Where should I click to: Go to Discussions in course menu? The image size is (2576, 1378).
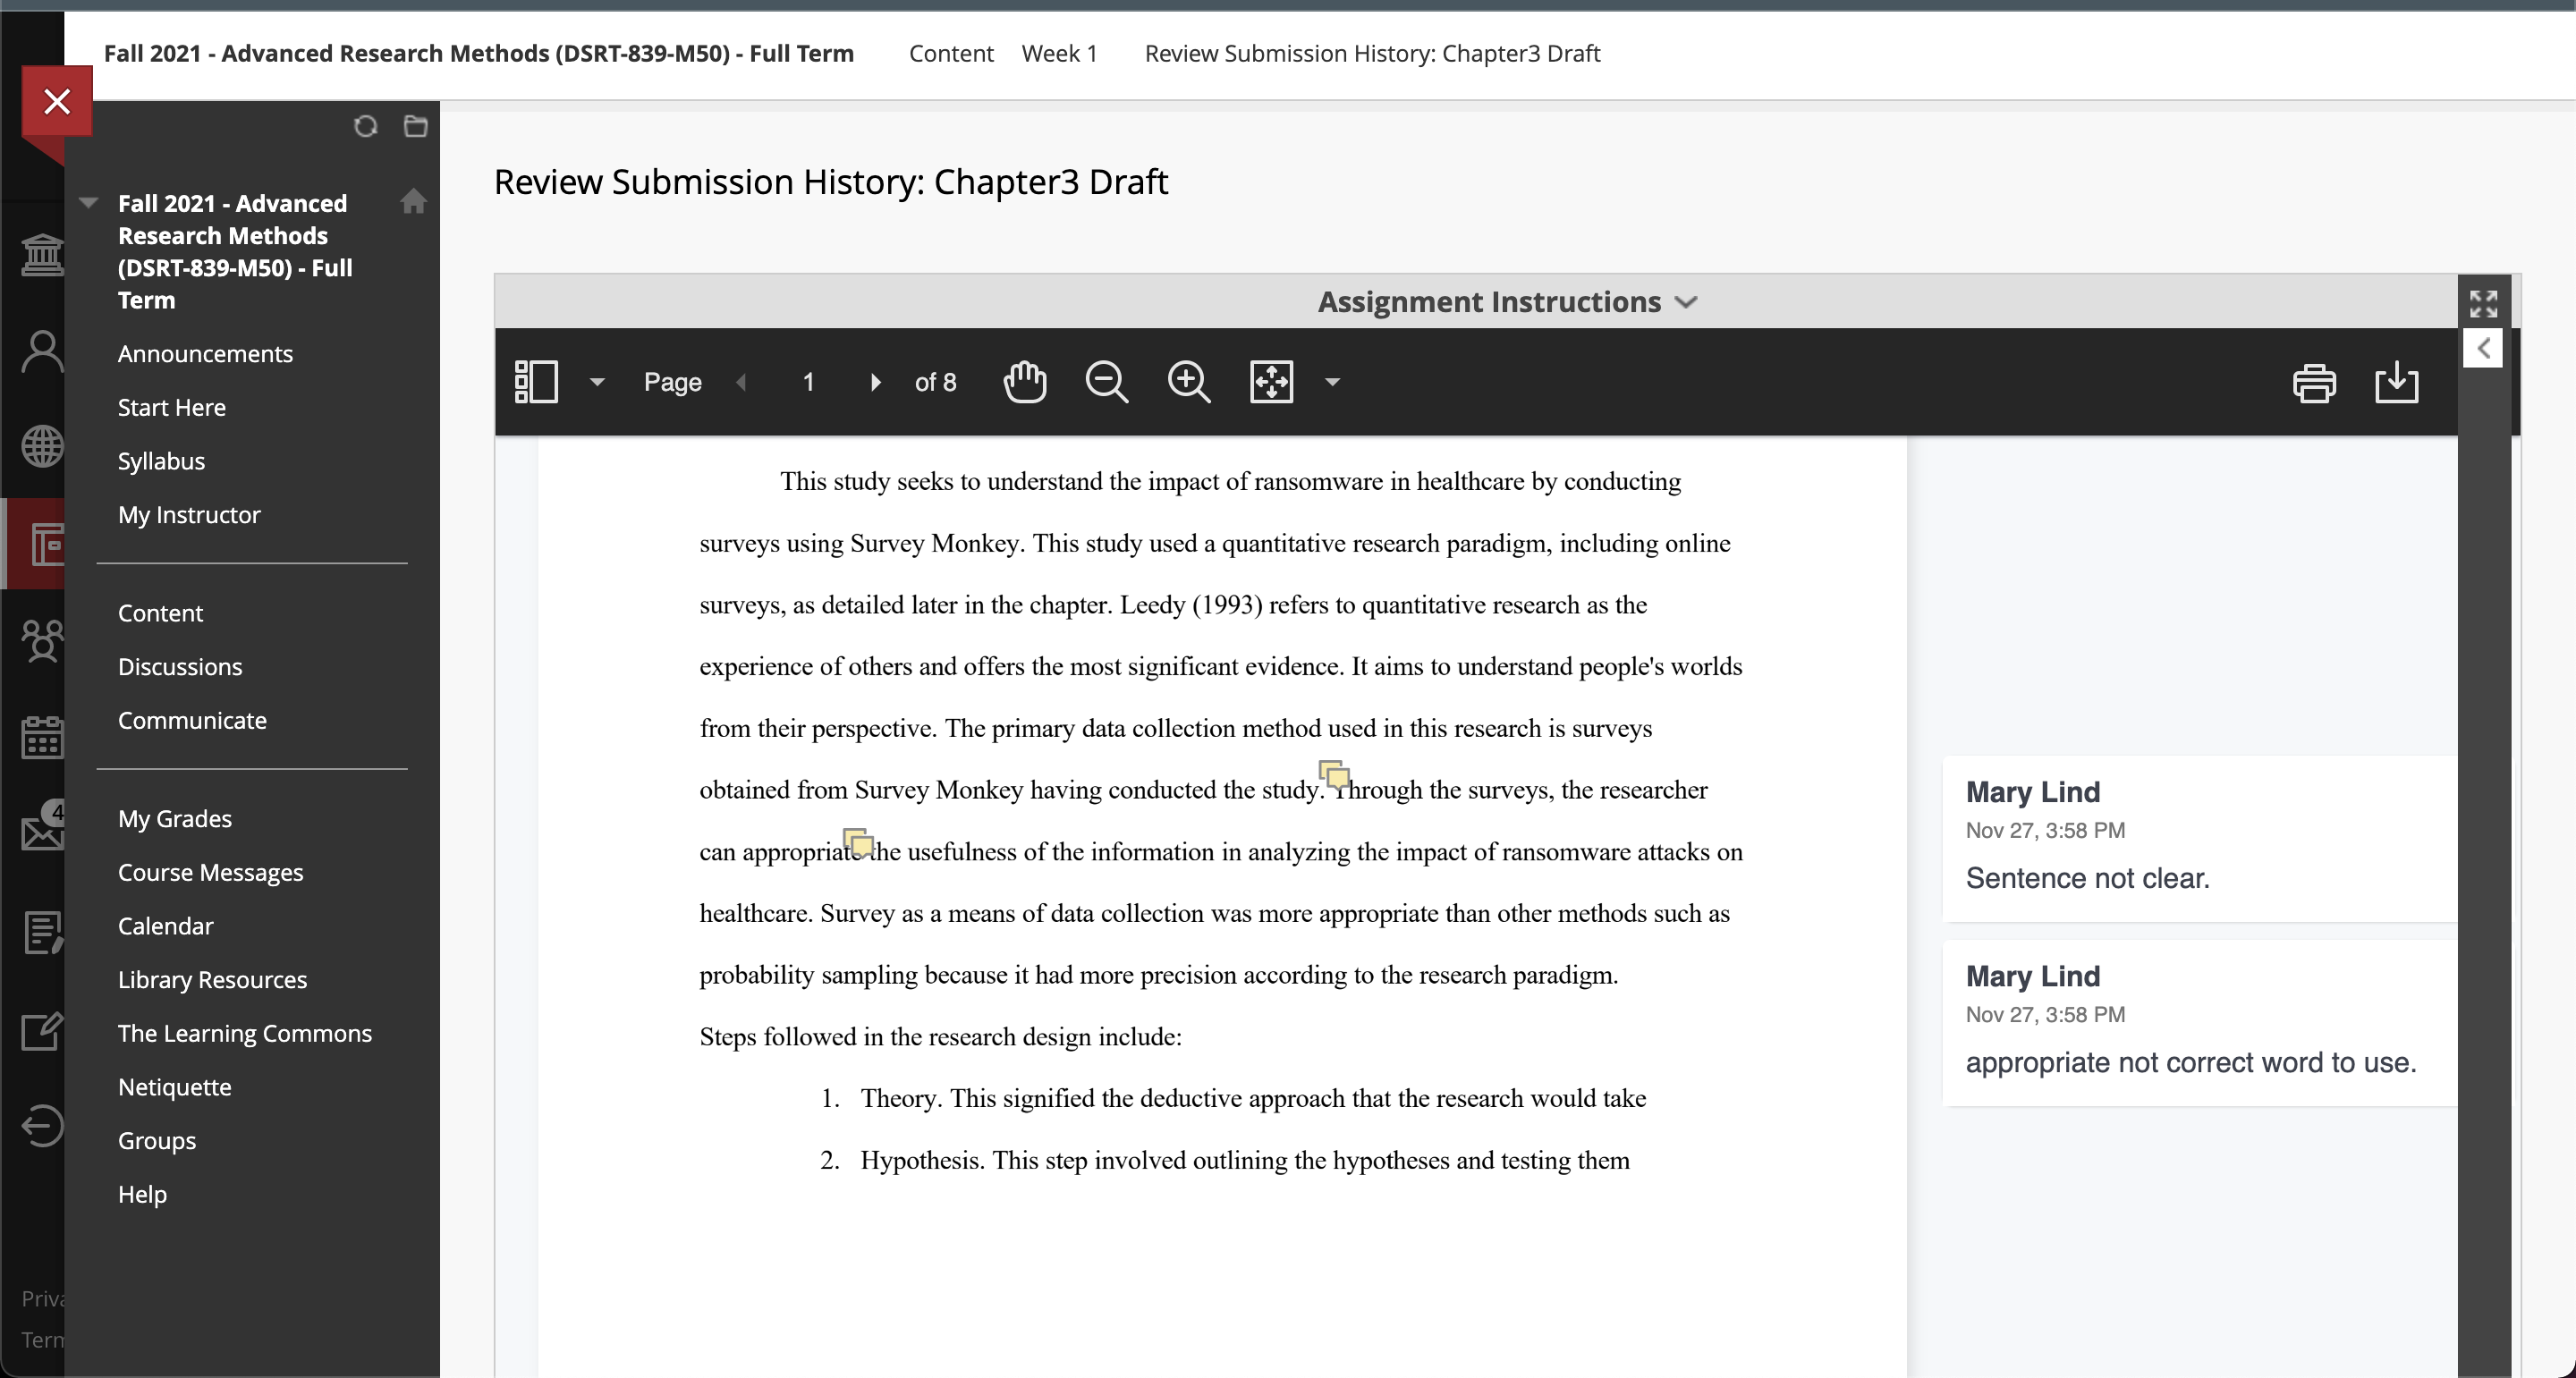coord(180,667)
